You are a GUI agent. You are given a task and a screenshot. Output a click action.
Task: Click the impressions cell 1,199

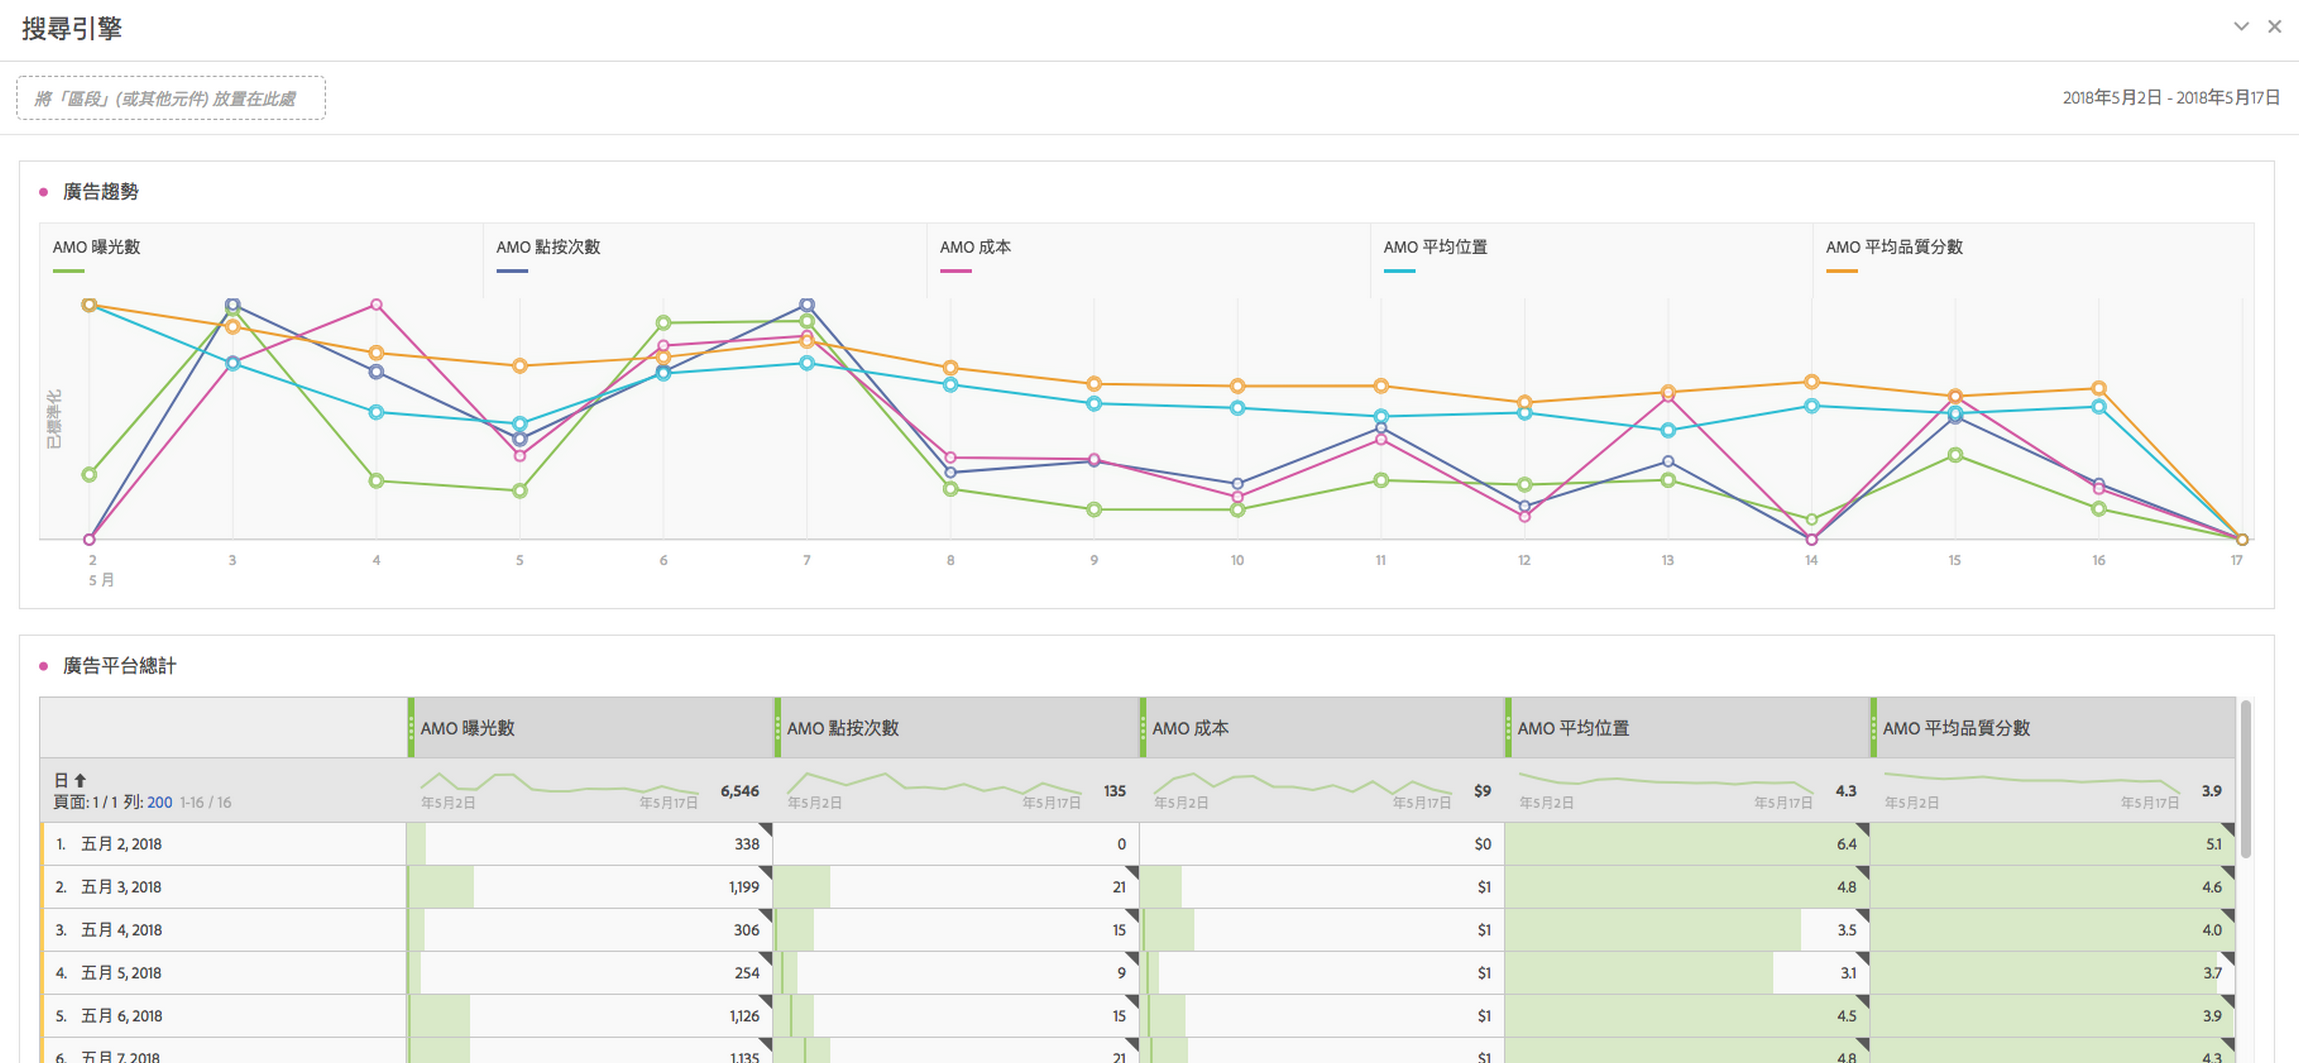pyautogui.click(x=590, y=887)
